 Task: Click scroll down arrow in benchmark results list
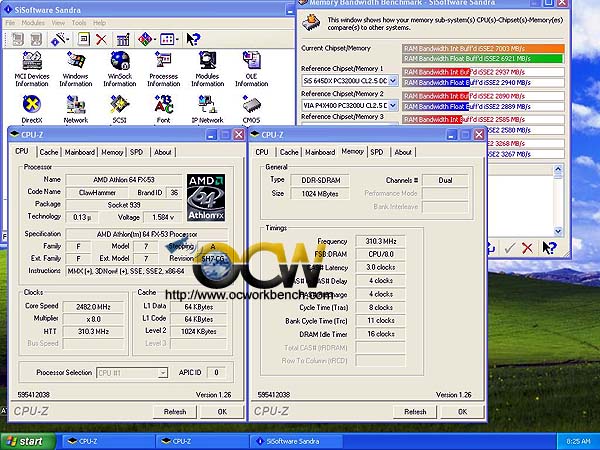click(x=558, y=231)
